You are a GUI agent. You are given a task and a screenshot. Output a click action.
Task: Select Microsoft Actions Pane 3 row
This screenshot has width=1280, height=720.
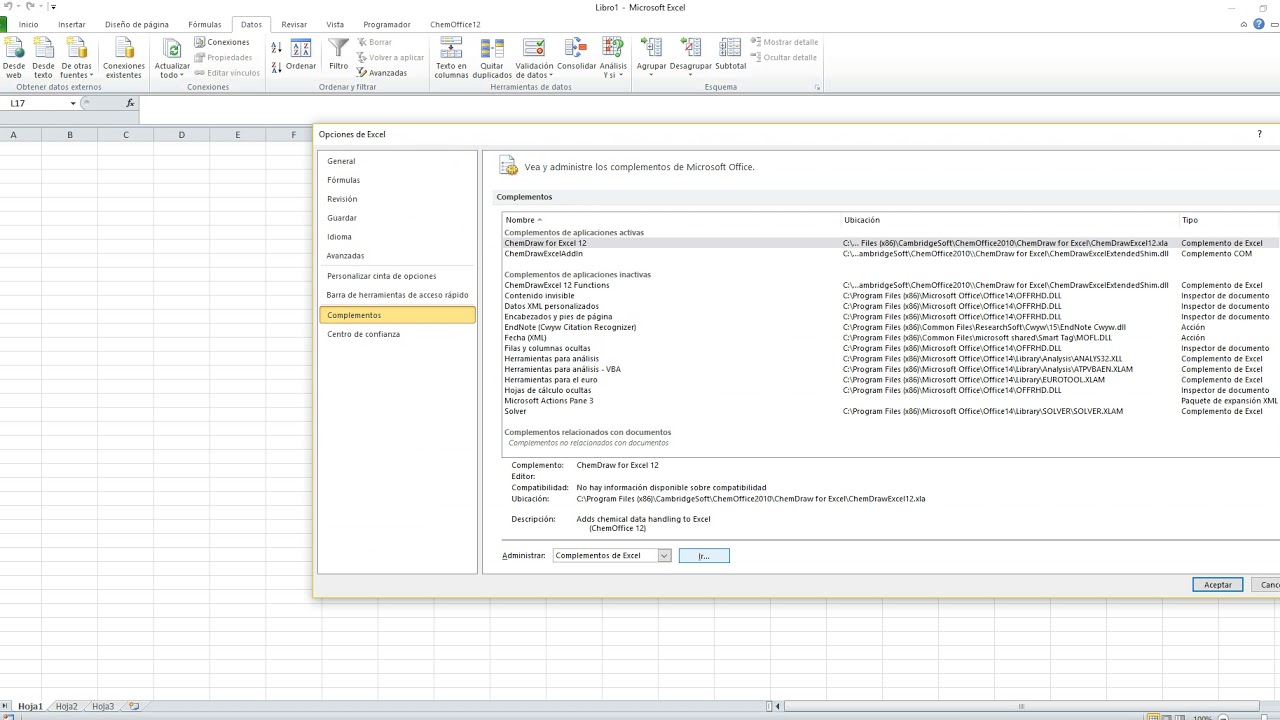click(891, 401)
